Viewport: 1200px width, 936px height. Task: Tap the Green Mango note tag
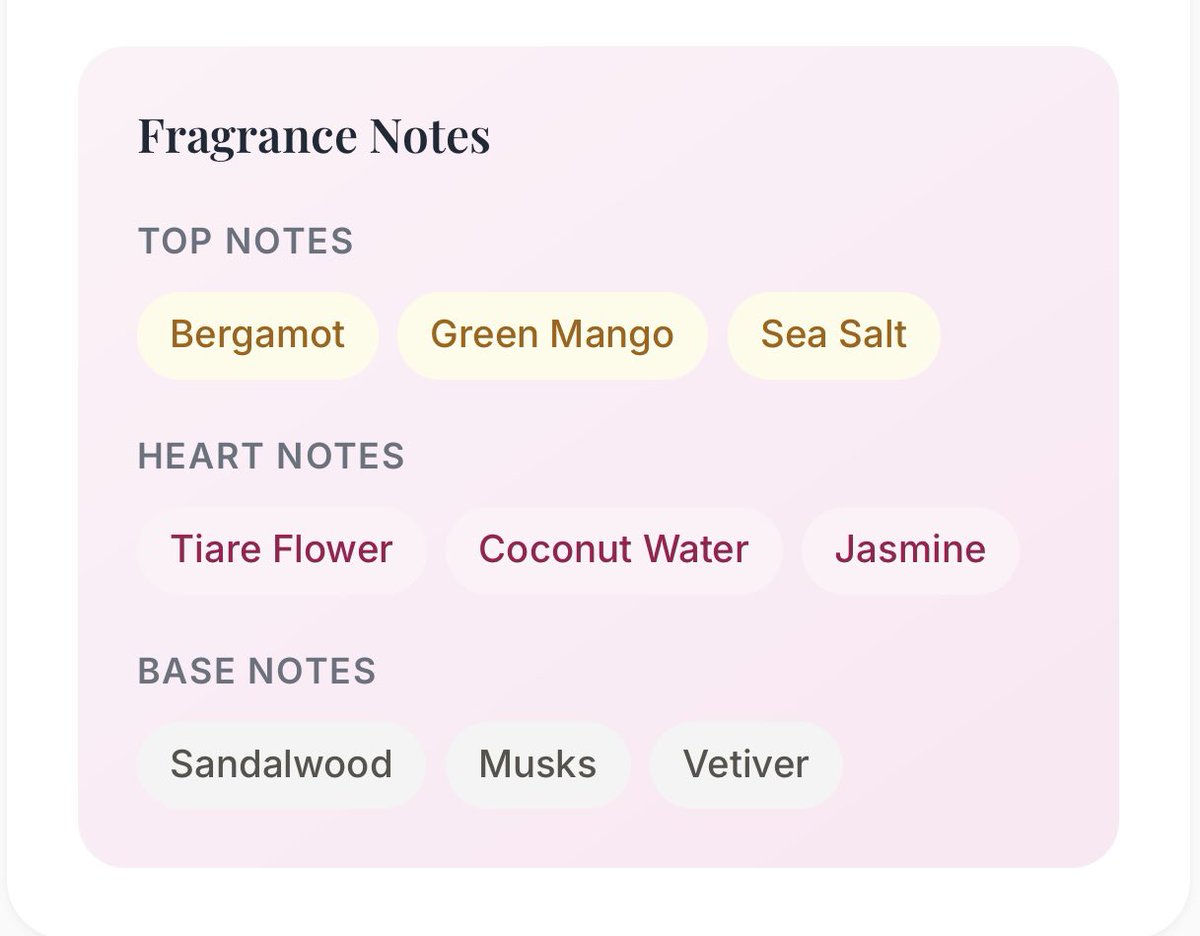click(x=552, y=335)
